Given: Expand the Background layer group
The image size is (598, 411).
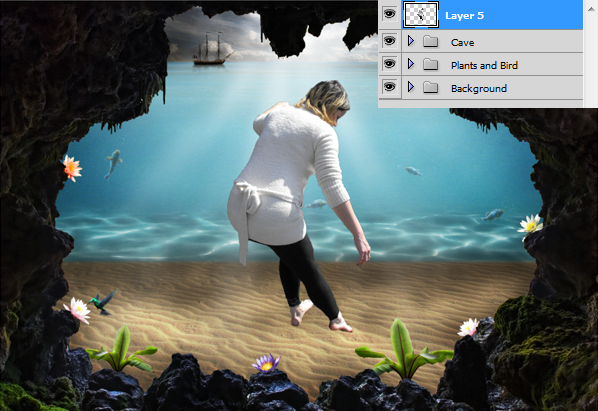Looking at the screenshot, I should pos(411,87).
